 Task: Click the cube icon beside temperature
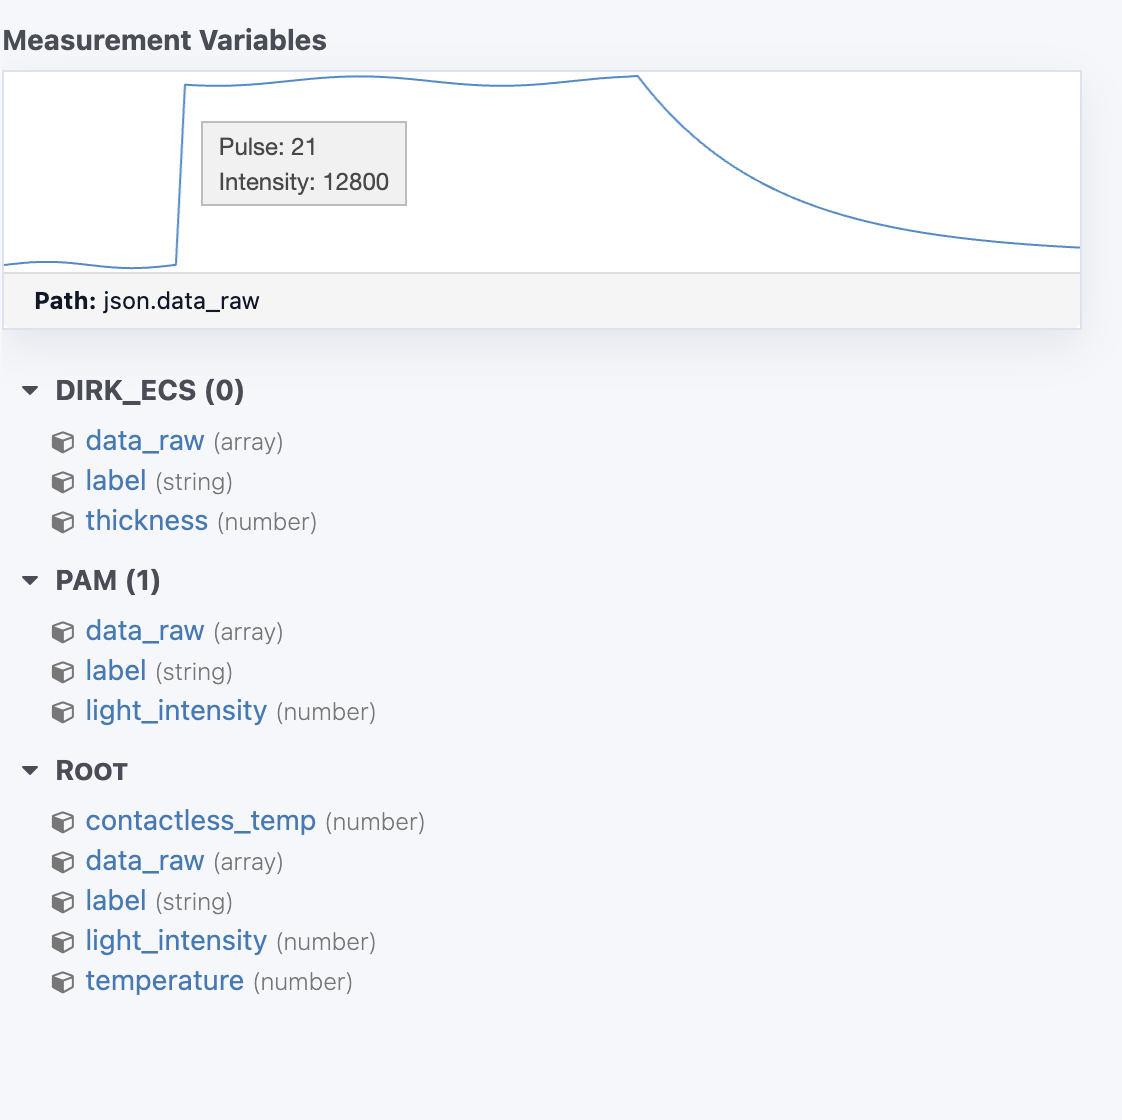click(x=63, y=982)
